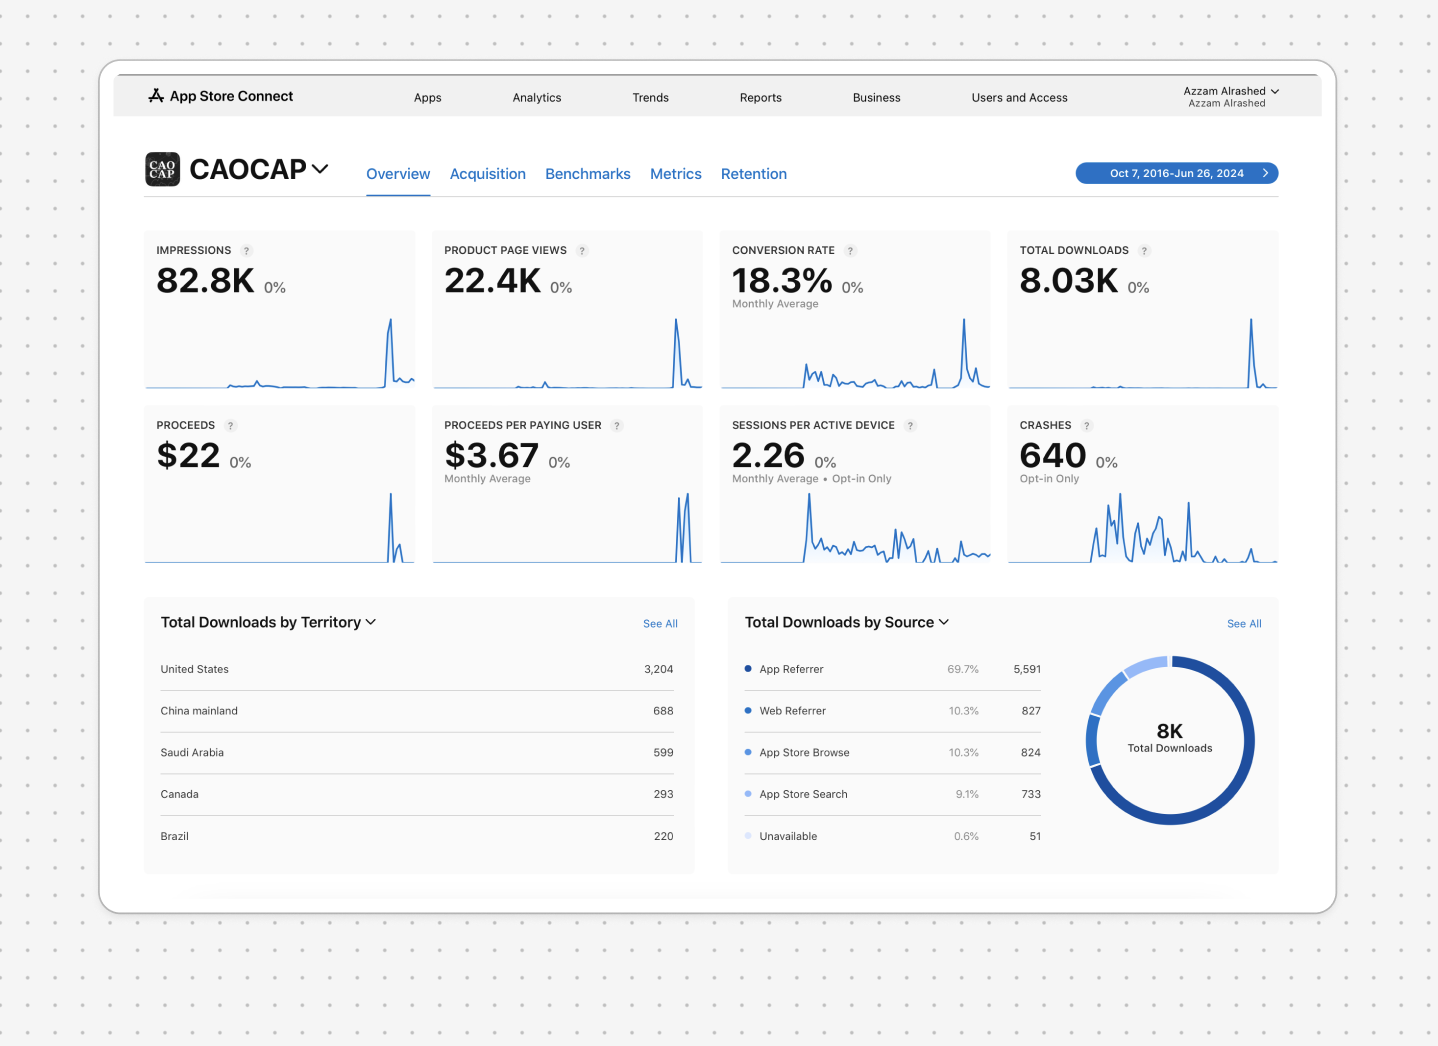Viewport: 1438px width, 1046px height.
Task: Open Analytics in top navigation
Action: click(x=537, y=98)
